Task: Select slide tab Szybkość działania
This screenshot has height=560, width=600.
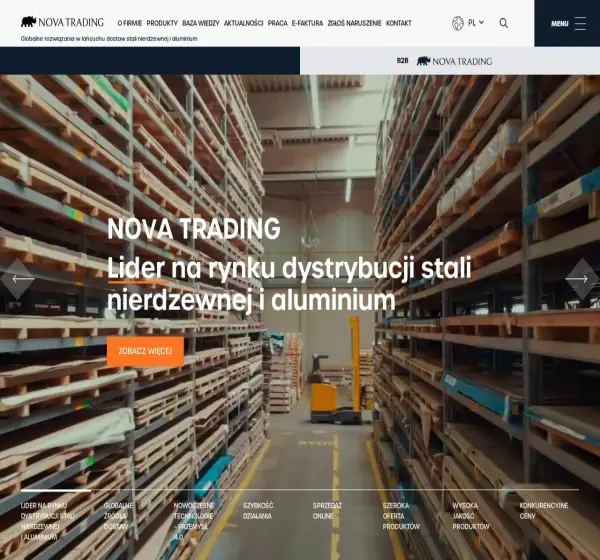Action: (x=258, y=511)
